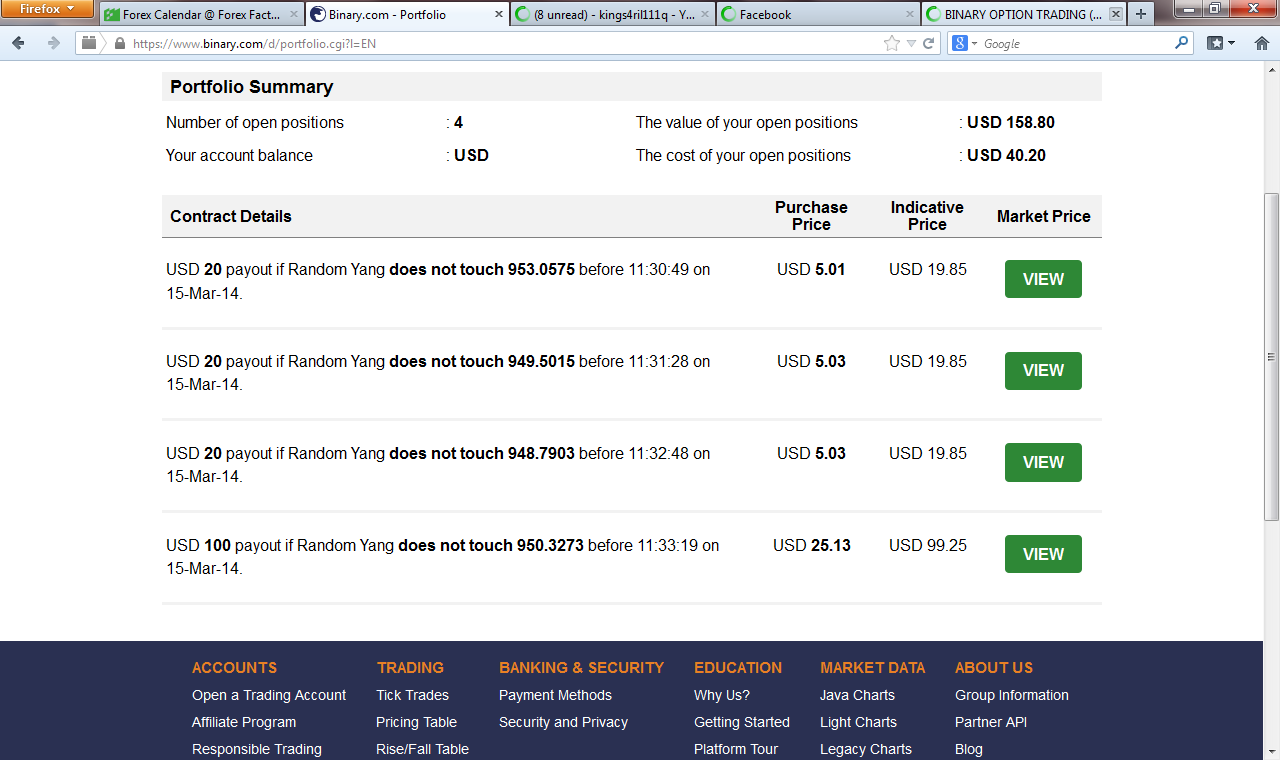The height and width of the screenshot is (760, 1280).
Task: Select the indicative price USD 99.25
Action: pos(928,546)
